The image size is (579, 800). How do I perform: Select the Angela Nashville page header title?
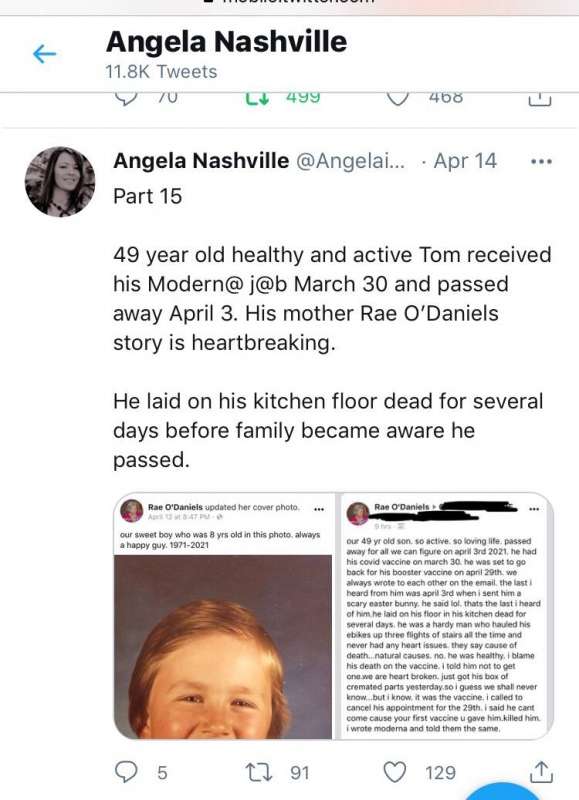[x=226, y=42]
